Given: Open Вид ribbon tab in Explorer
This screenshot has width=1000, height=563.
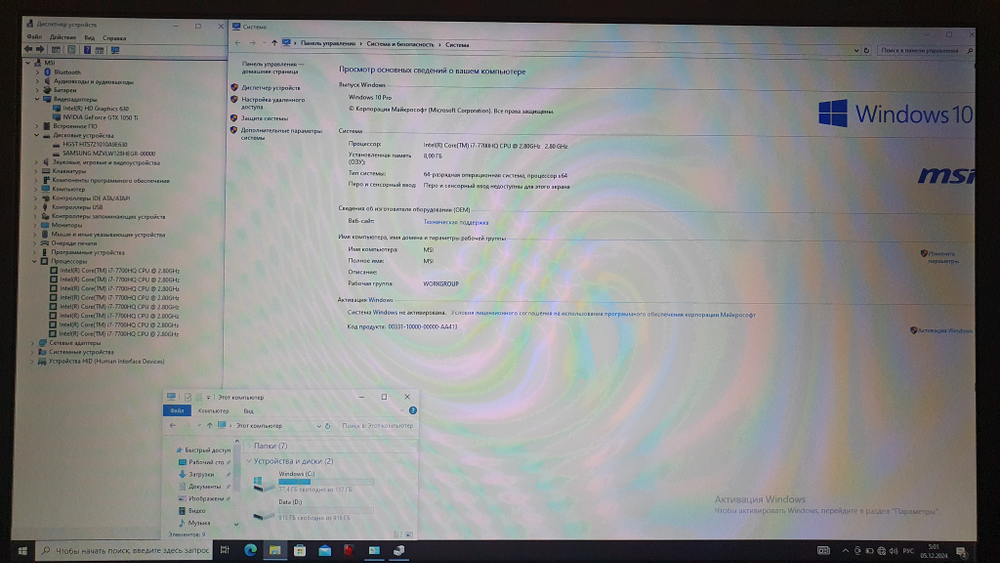Looking at the screenshot, I should click(248, 411).
